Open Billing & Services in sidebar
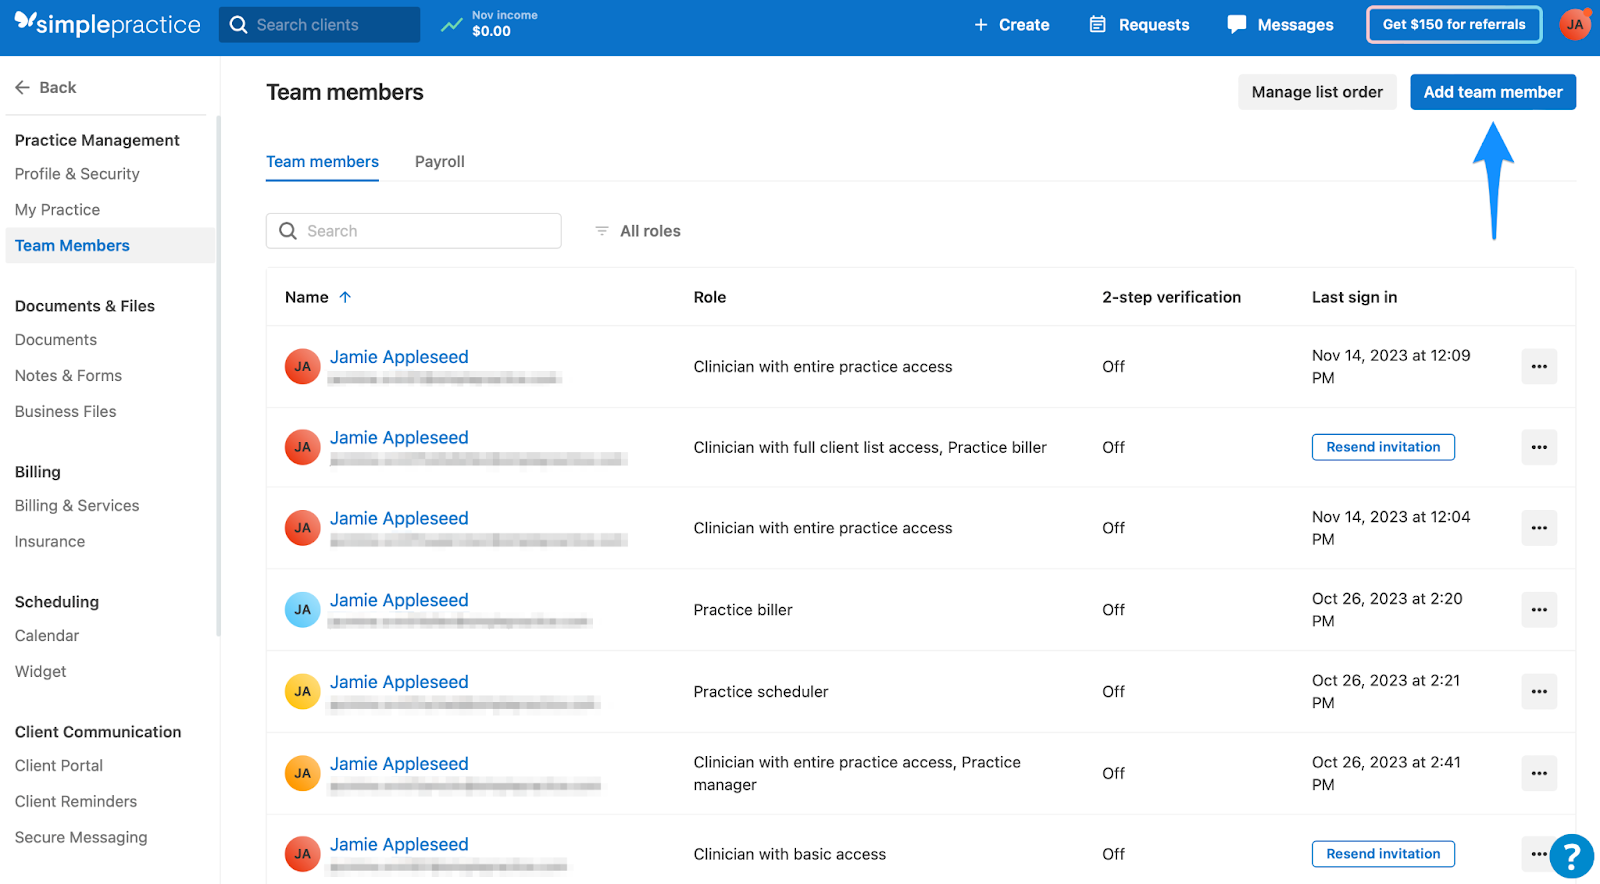This screenshot has width=1600, height=884. click(x=77, y=506)
